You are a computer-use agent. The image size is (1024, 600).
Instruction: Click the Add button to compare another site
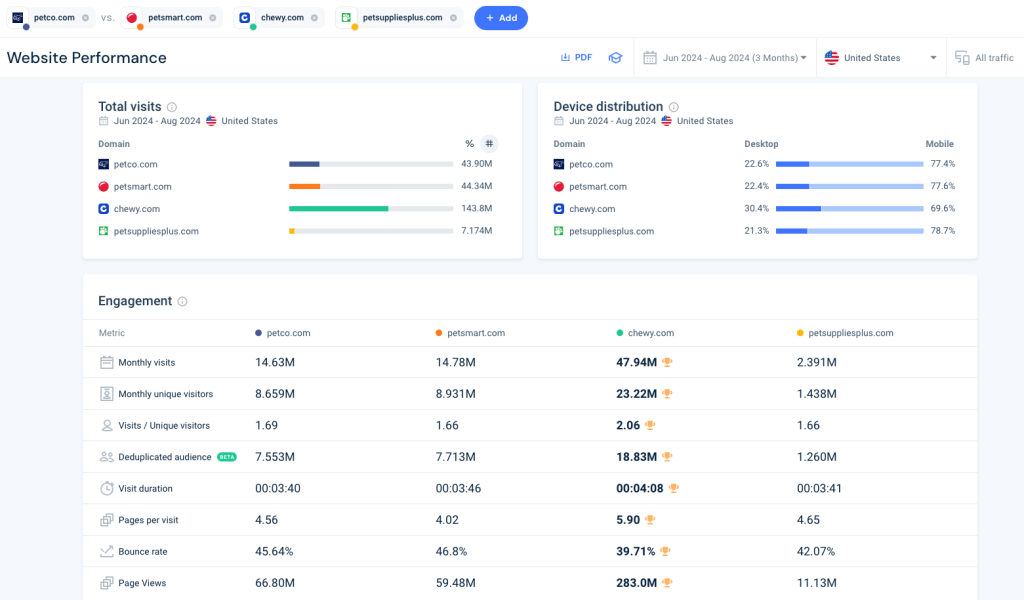point(501,18)
